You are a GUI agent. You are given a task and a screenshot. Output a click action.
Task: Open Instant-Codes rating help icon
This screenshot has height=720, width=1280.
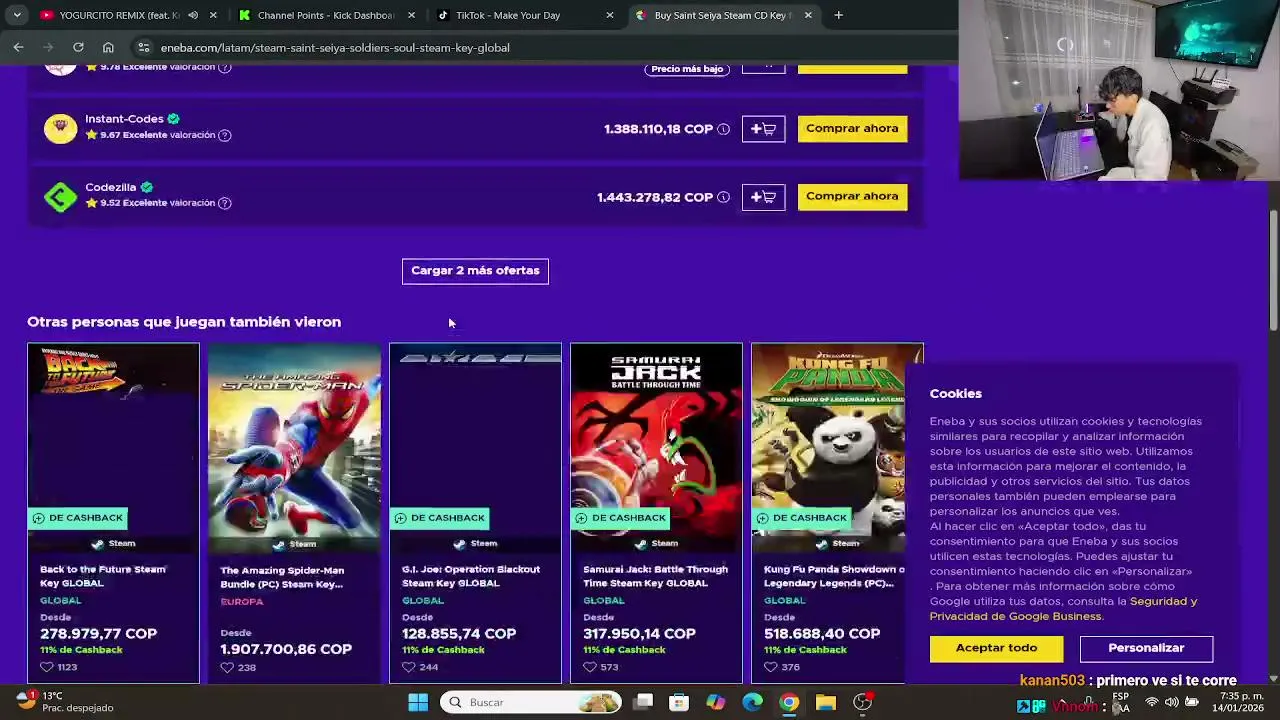[x=225, y=135]
